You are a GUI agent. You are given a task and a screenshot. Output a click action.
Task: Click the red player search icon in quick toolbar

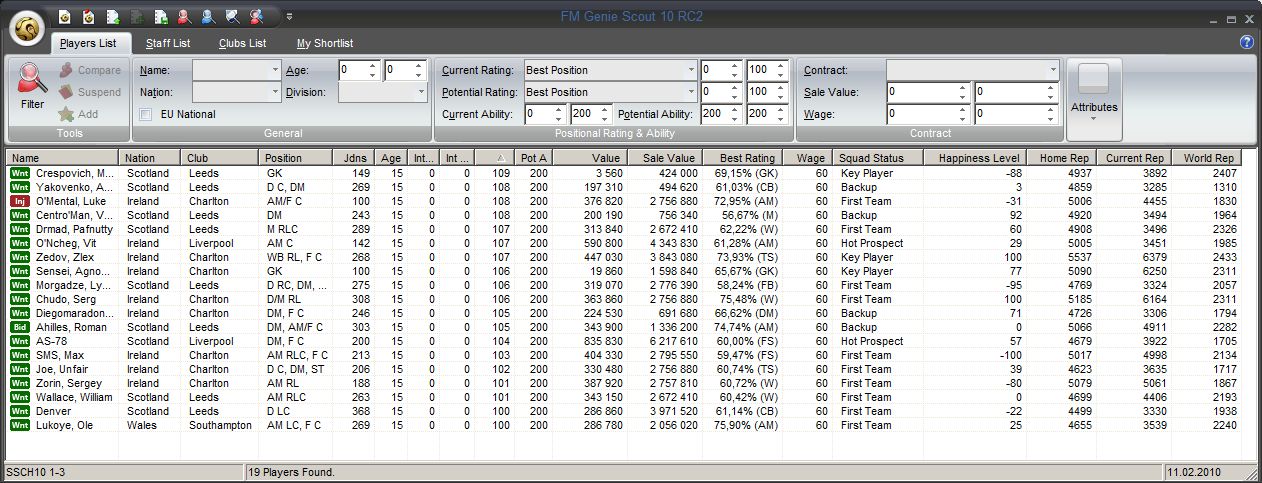(184, 16)
